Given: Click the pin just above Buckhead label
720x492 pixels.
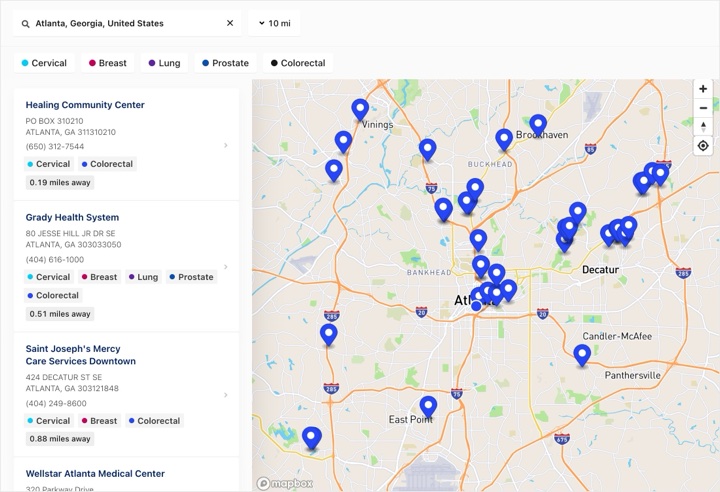Looking at the screenshot, I should [x=504, y=140].
